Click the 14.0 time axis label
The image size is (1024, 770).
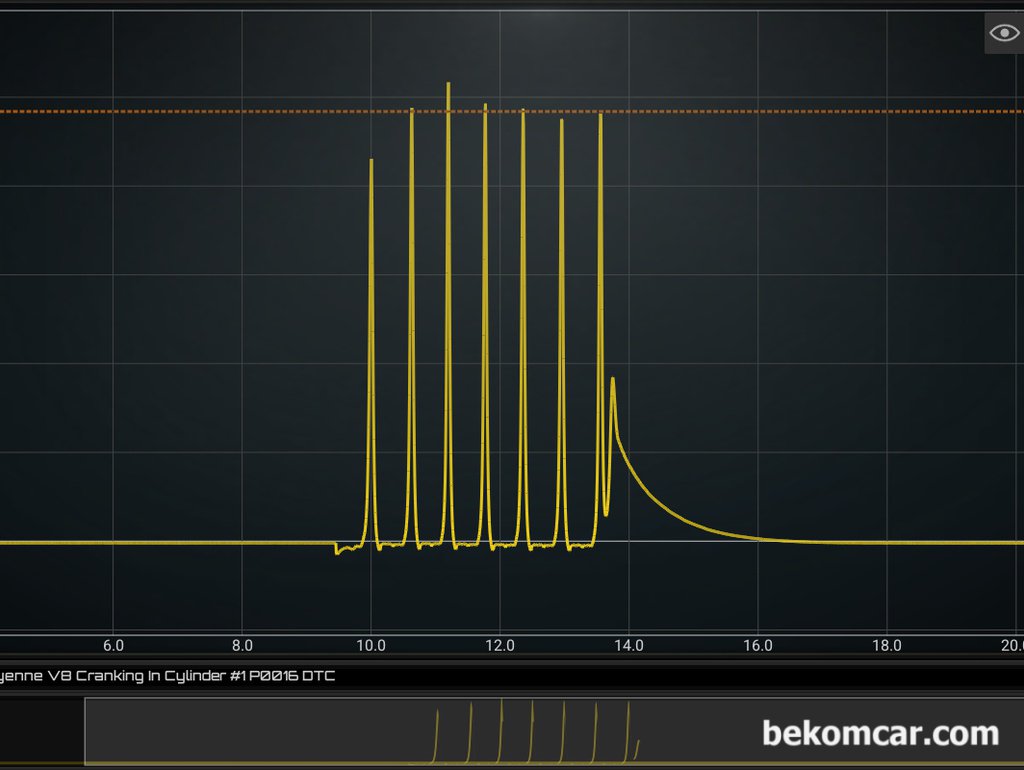click(629, 646)
